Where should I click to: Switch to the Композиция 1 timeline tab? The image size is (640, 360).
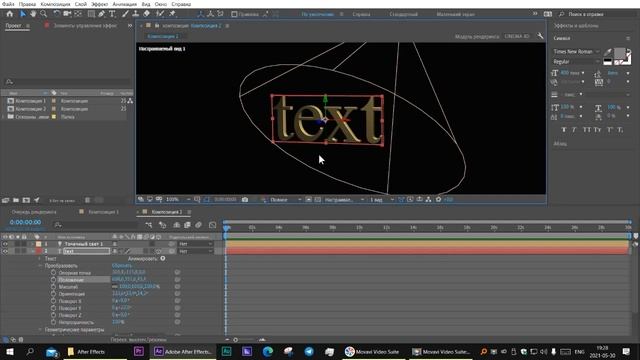click(103, 212)
